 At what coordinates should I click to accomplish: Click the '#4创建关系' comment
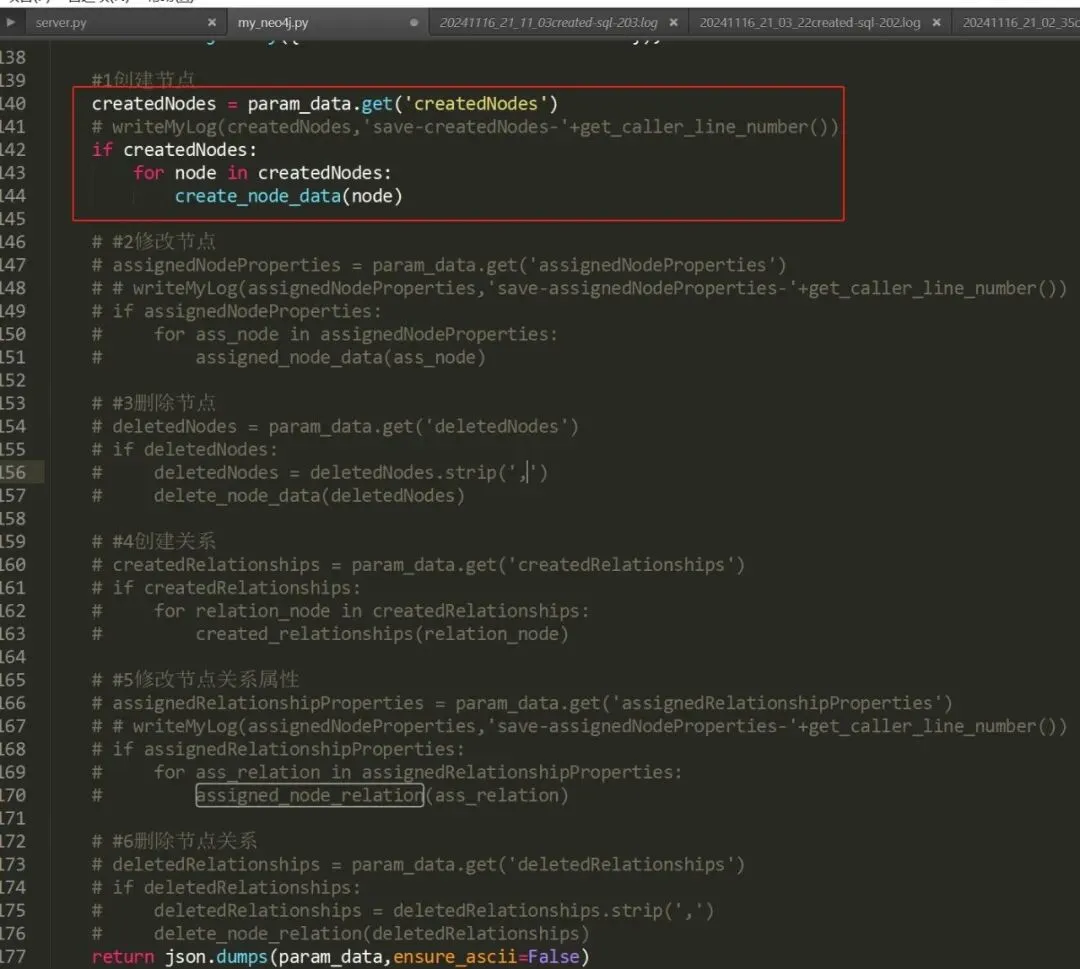(154, 541)
